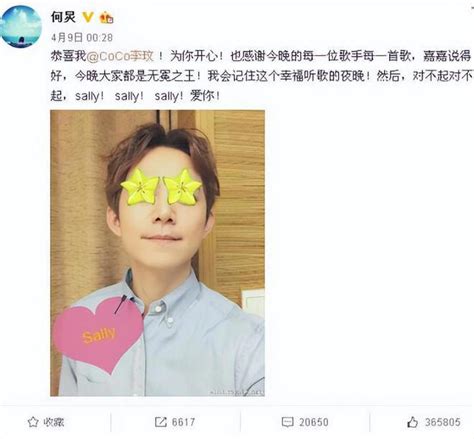Click the username 何炅
Screen dimensions: 474x439
(63, 17)
